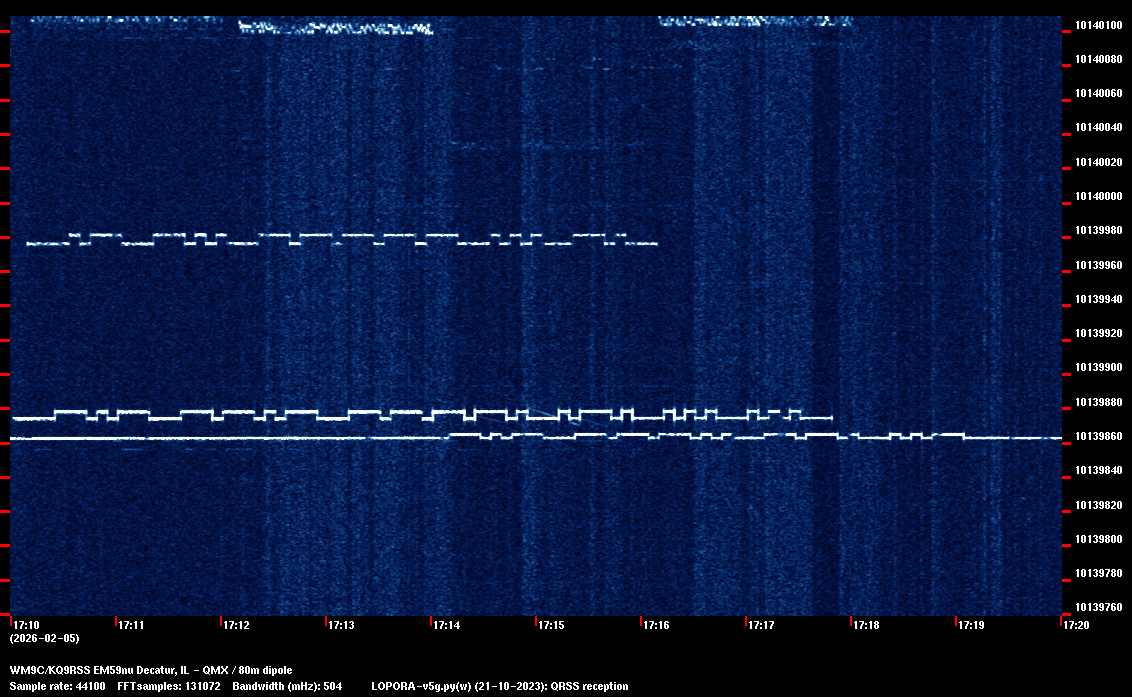This screenshot has height=697, width=1132.
Task: Select the 10139900 frequency label
Action: [1097, 367]
